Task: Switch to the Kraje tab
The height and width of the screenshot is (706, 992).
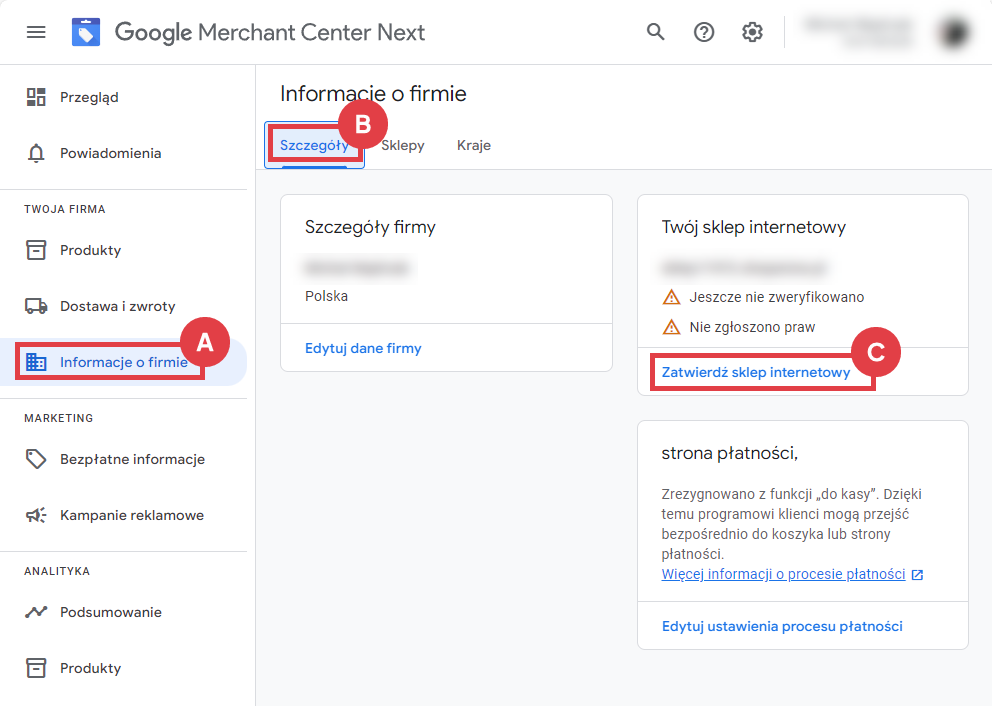Action: coord(474,145)
